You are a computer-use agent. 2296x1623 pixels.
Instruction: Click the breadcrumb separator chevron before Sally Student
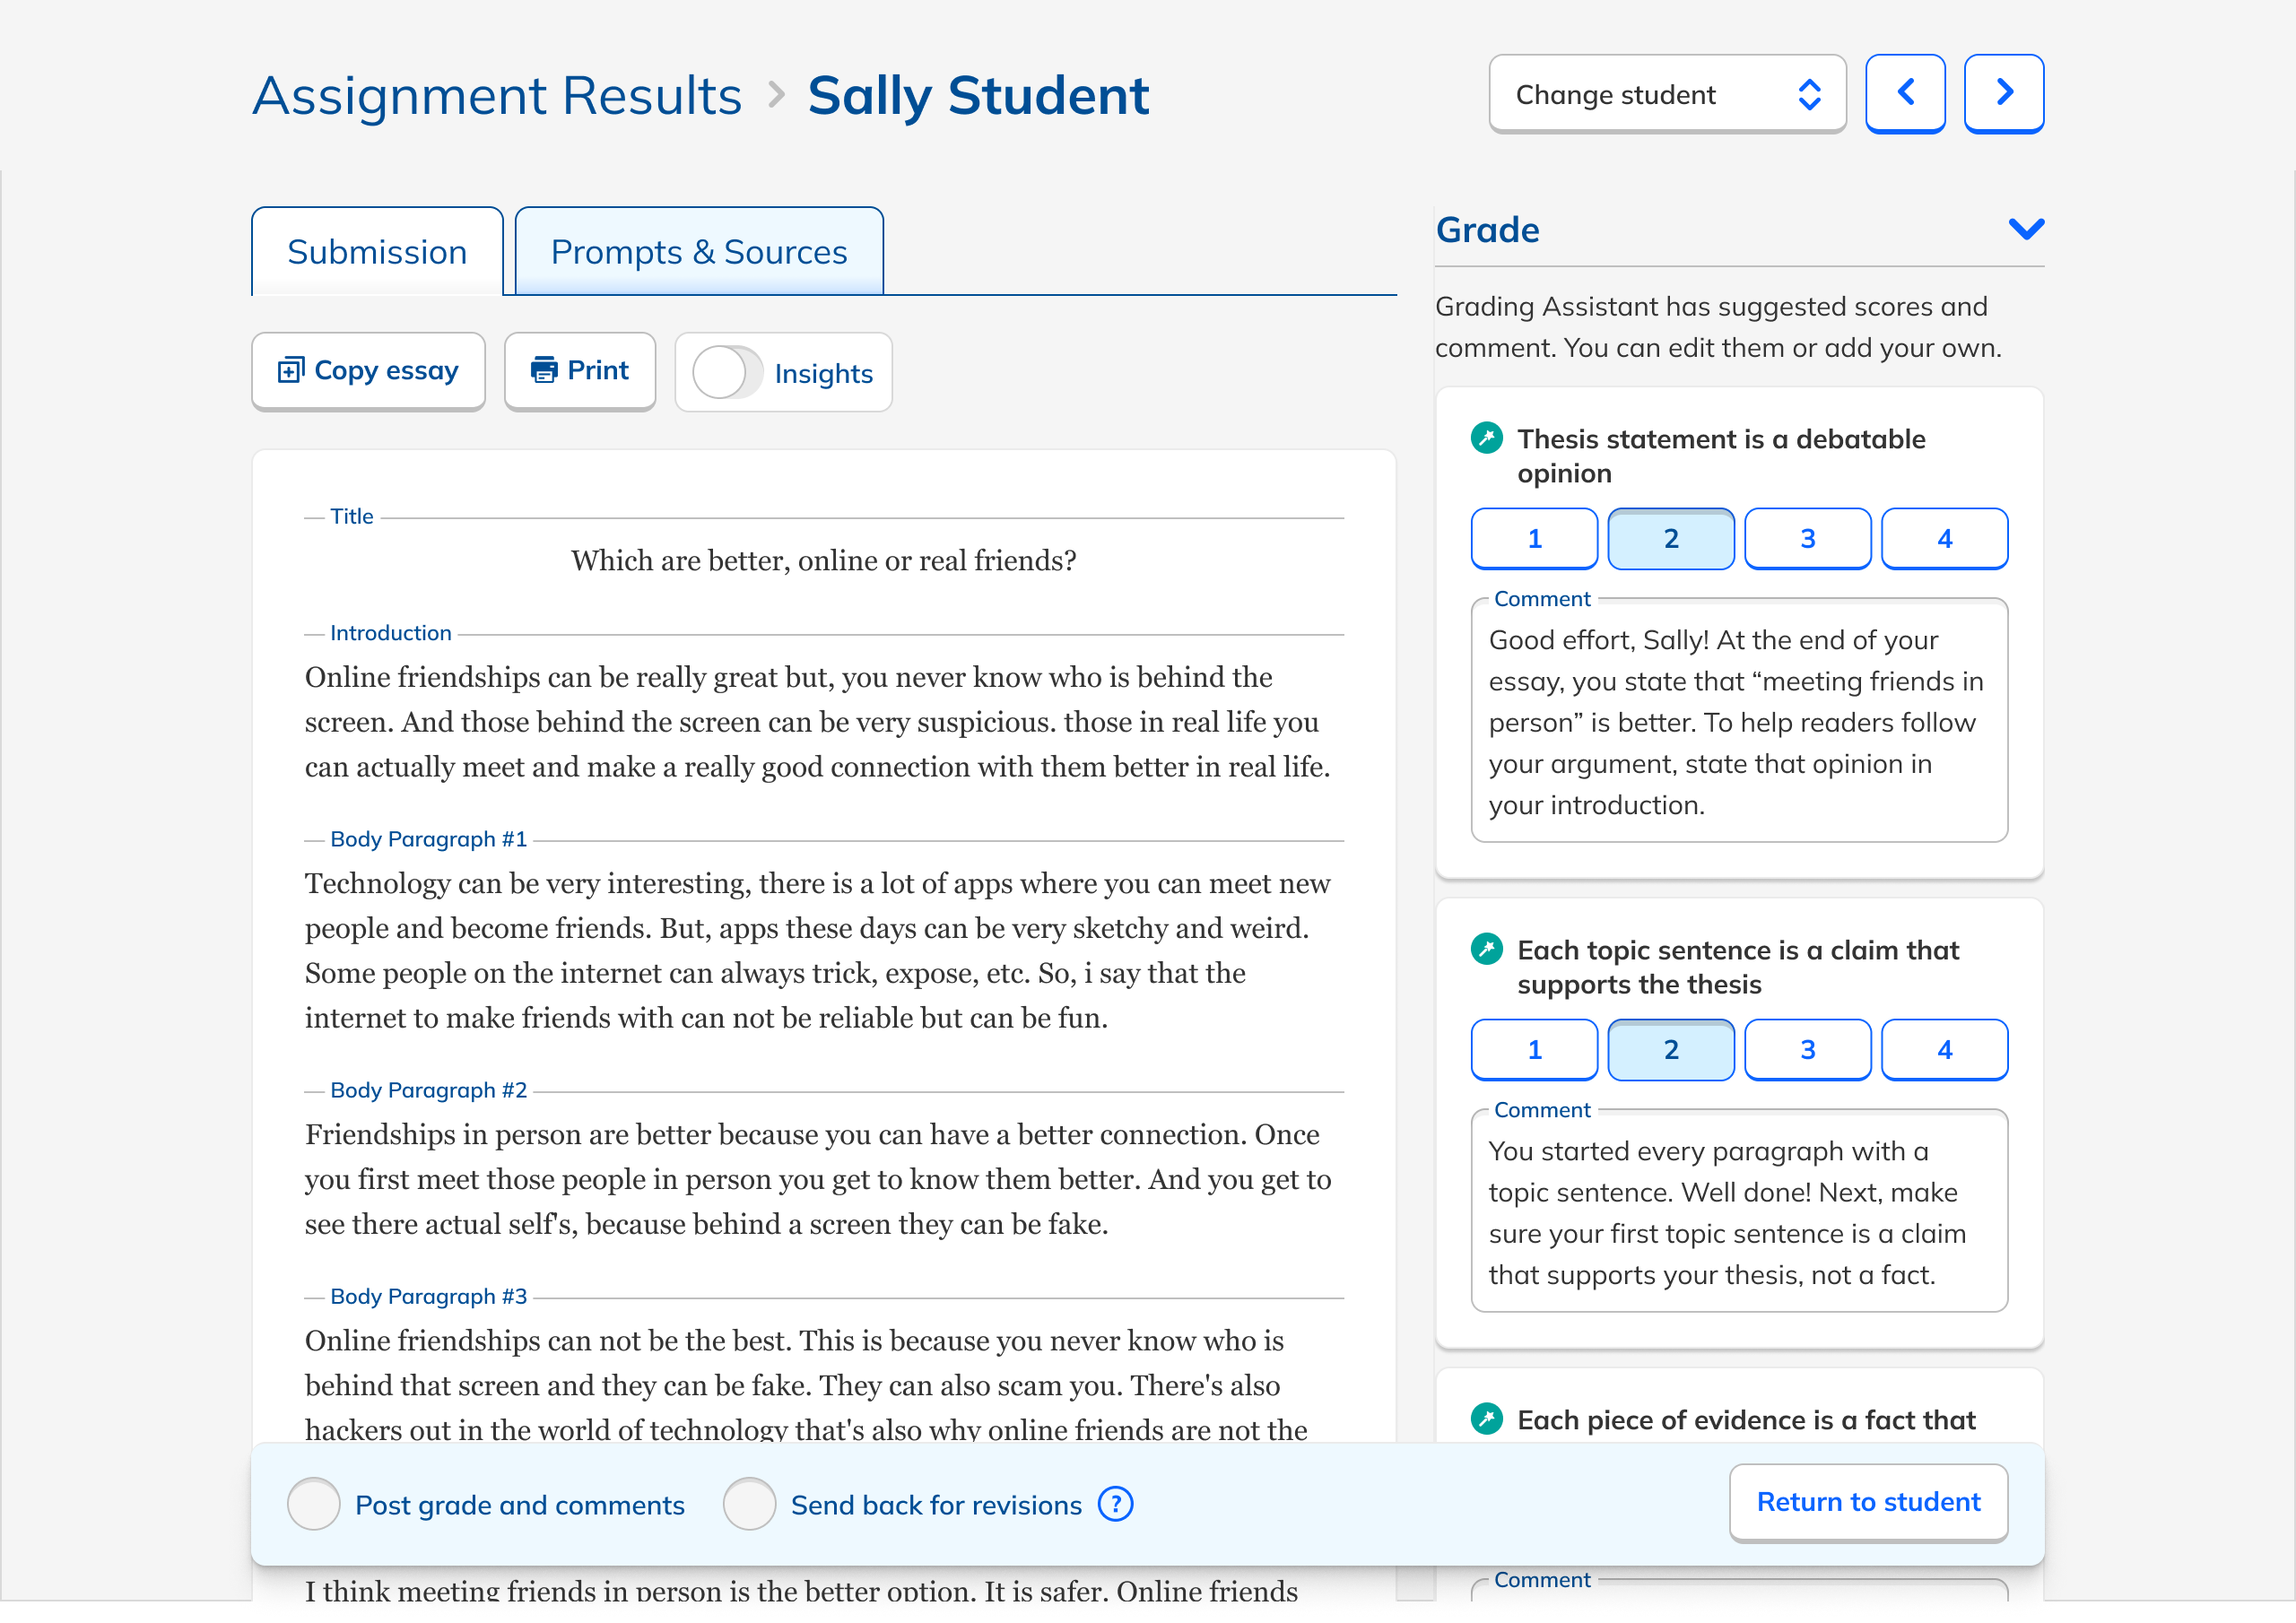pyautogui.click(x=776, y=95)
